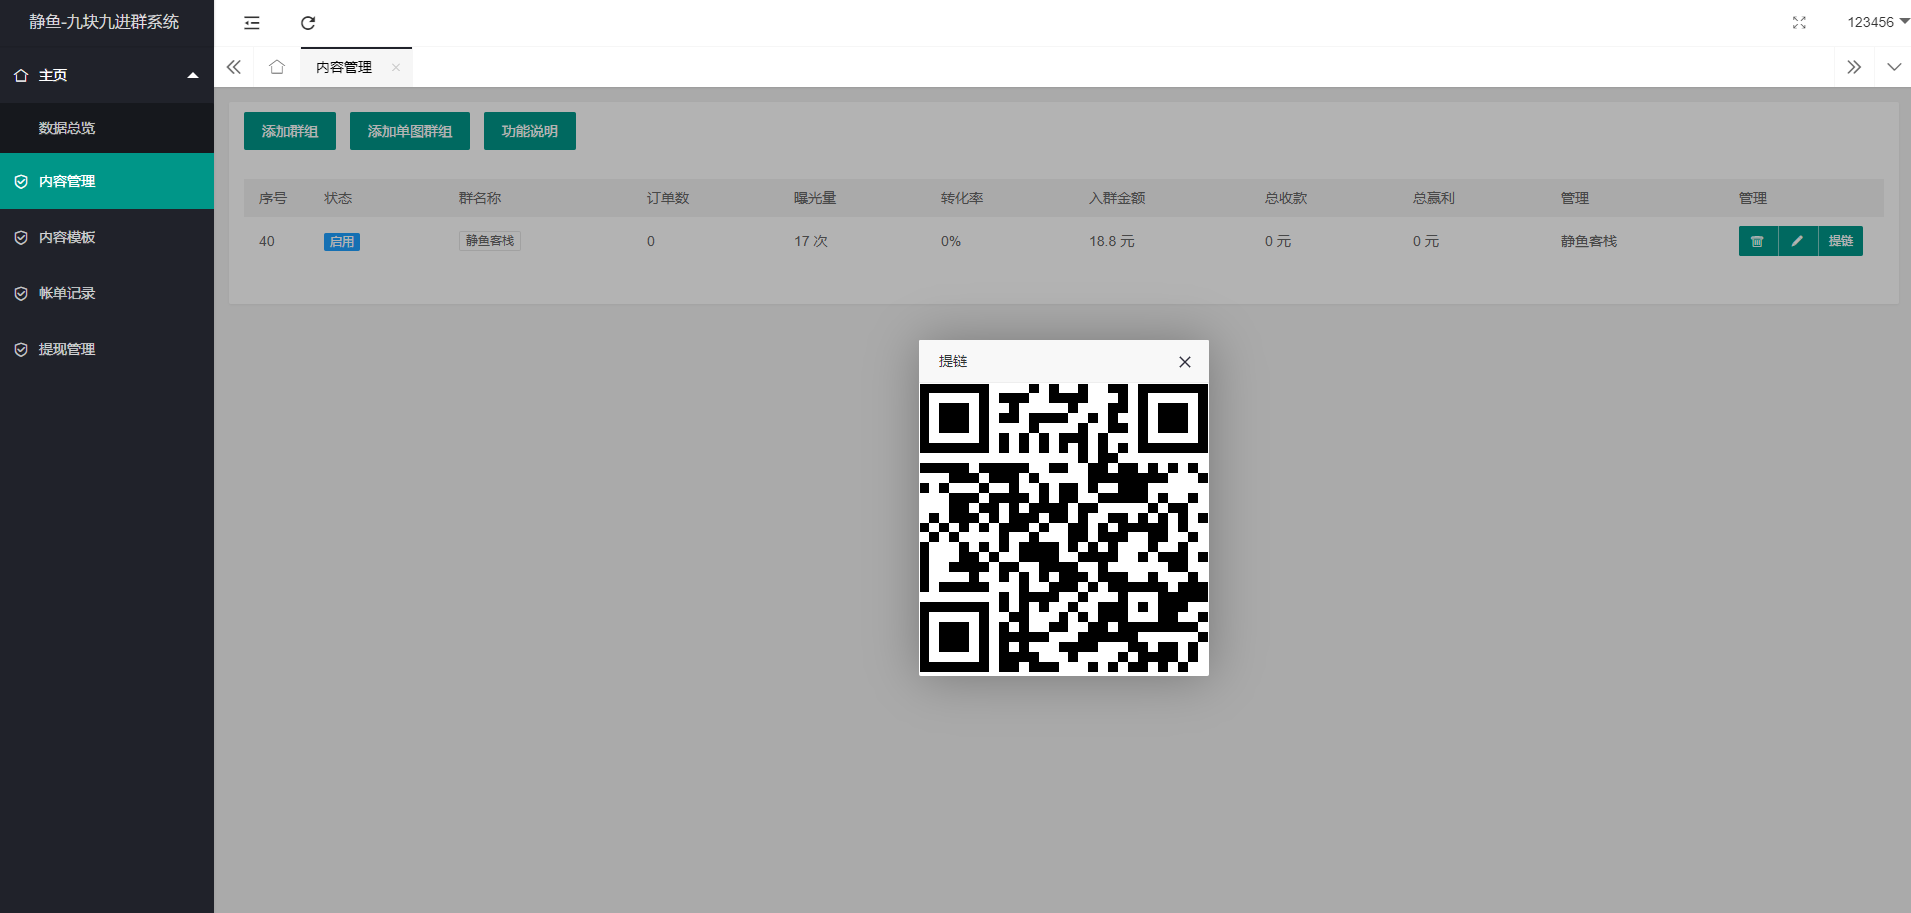Click the 提链 dialog title

tap(953, 361)
